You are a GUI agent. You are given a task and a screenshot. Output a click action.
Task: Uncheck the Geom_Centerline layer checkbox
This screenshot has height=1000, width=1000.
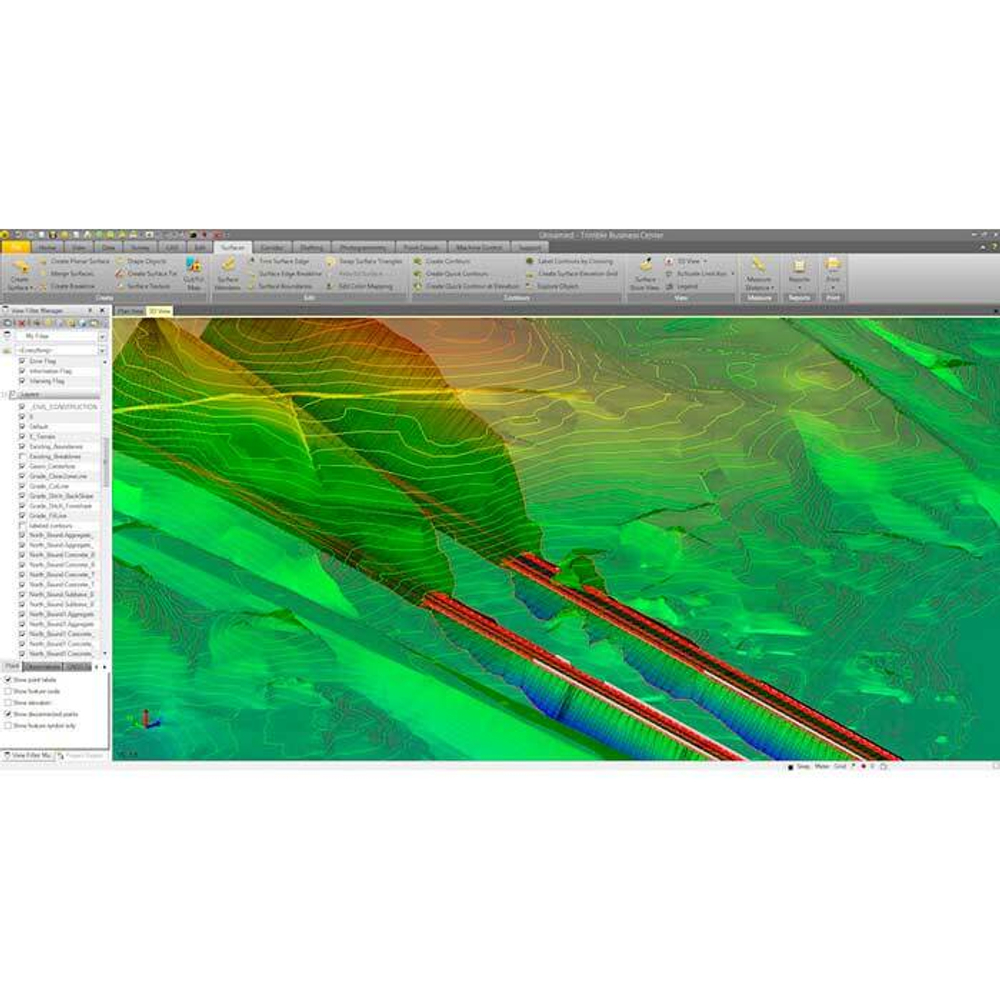(x=22, y=466)
